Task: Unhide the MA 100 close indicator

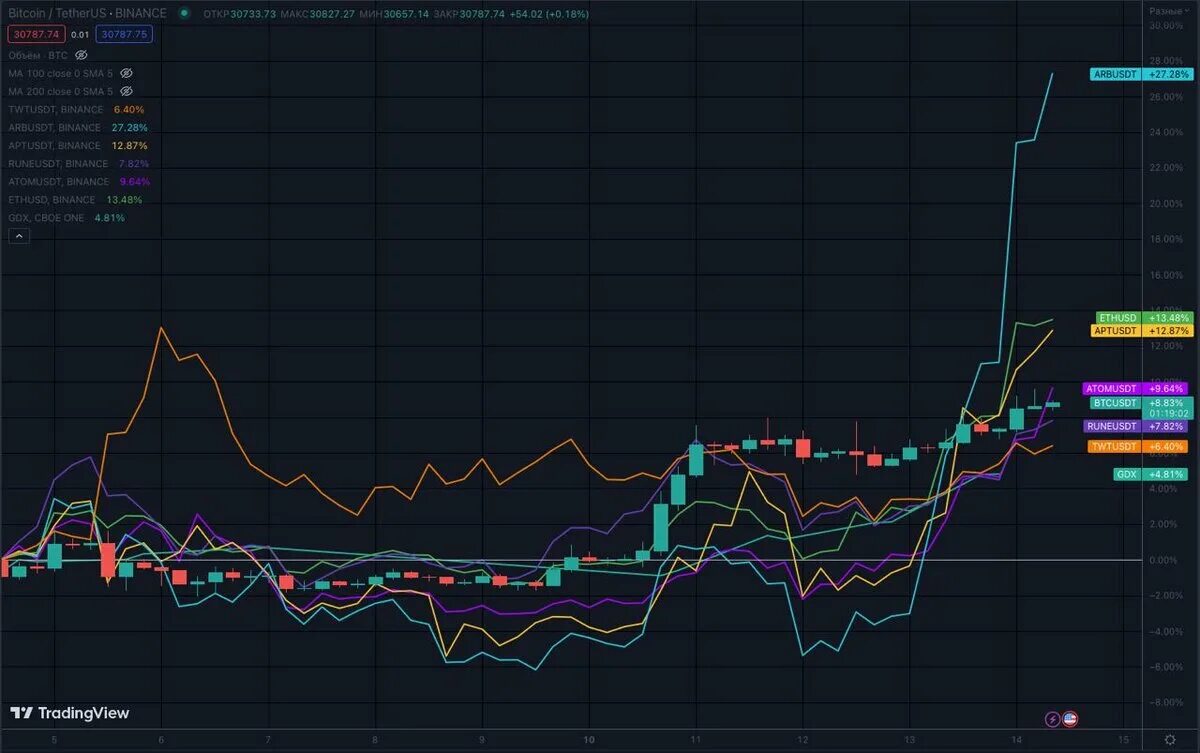Action: [126, 73]
